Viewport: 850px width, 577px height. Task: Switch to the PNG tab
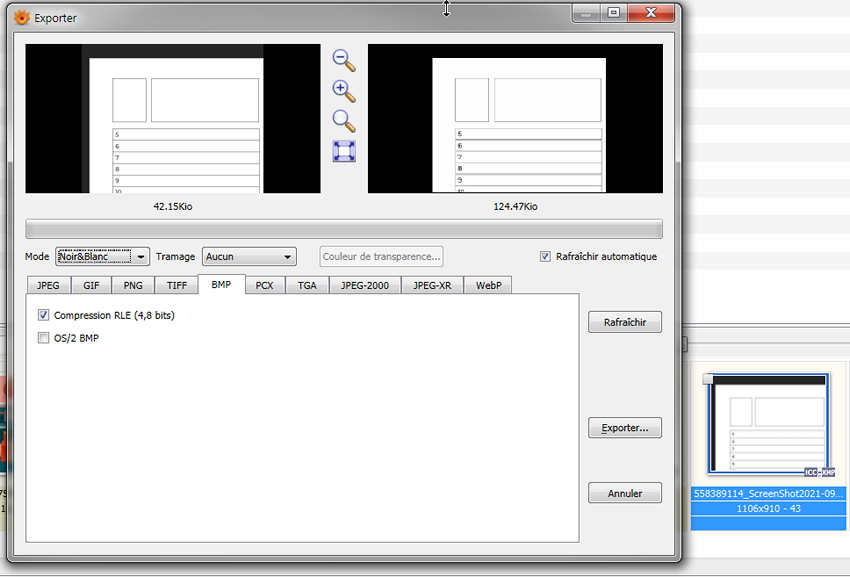(132, 285)
